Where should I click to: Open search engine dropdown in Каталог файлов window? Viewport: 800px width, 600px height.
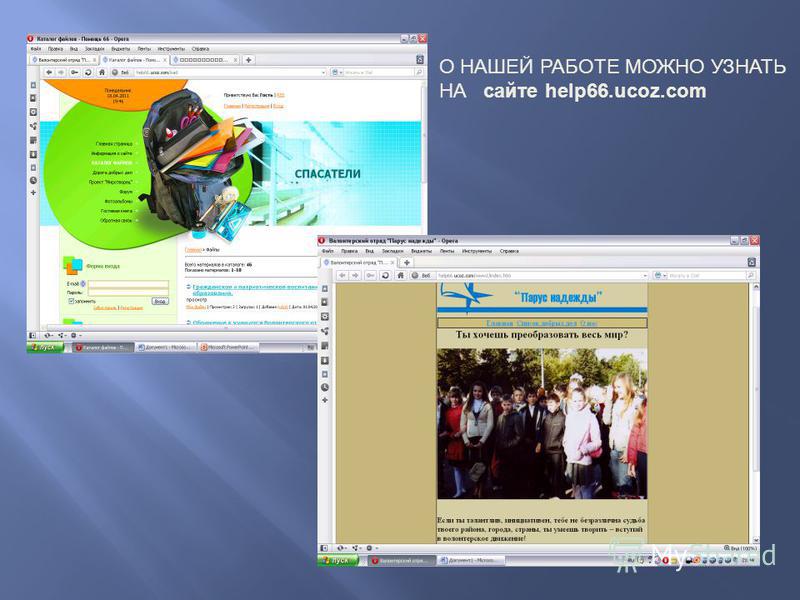[x=337, y=72]
